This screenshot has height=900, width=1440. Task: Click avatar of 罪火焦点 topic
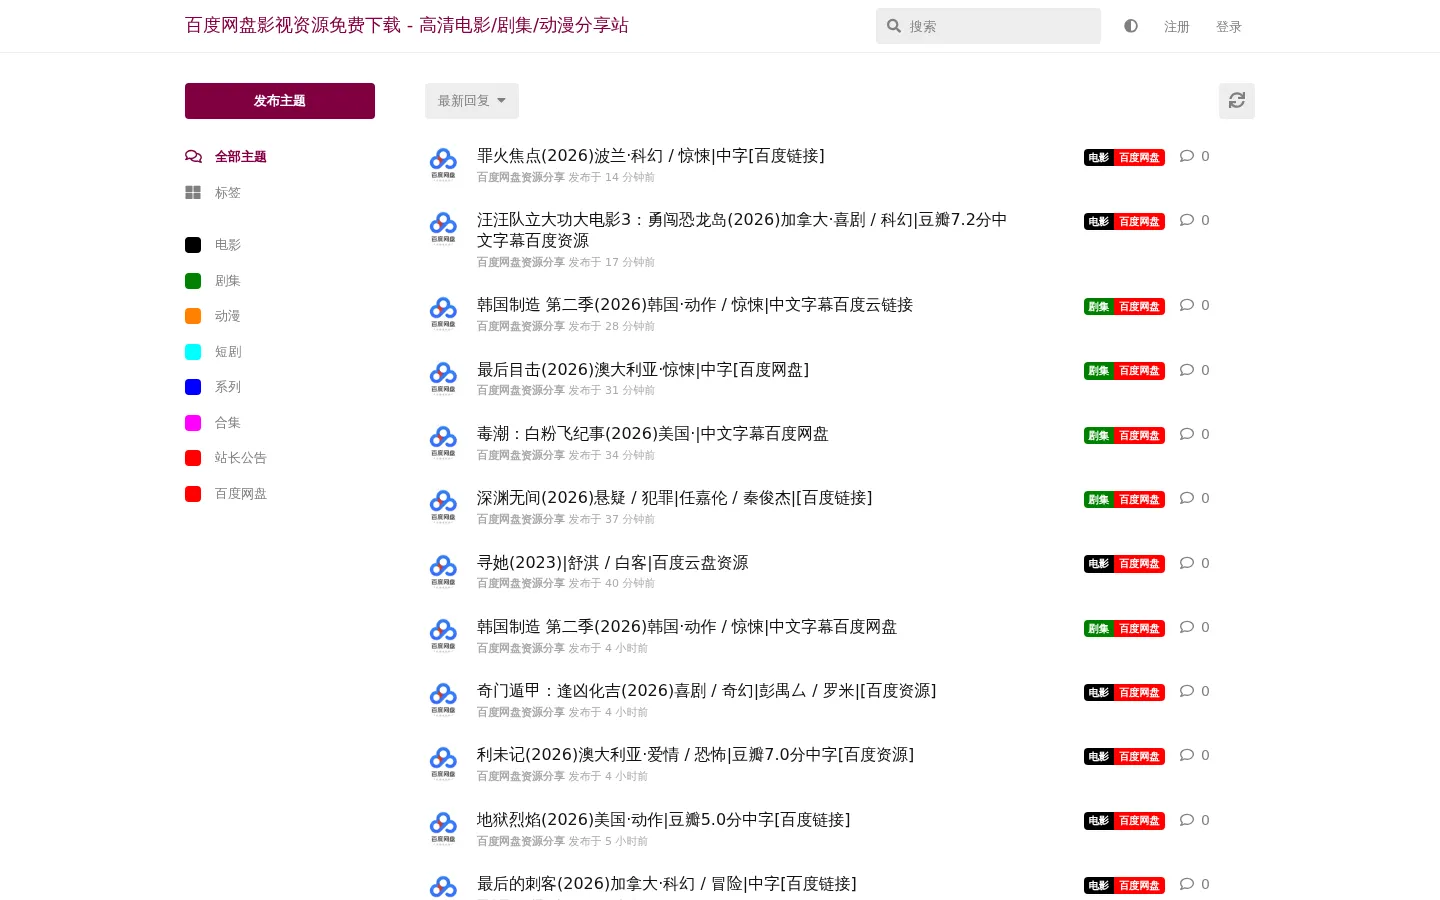pyautogui.click(x=443, y=164)
